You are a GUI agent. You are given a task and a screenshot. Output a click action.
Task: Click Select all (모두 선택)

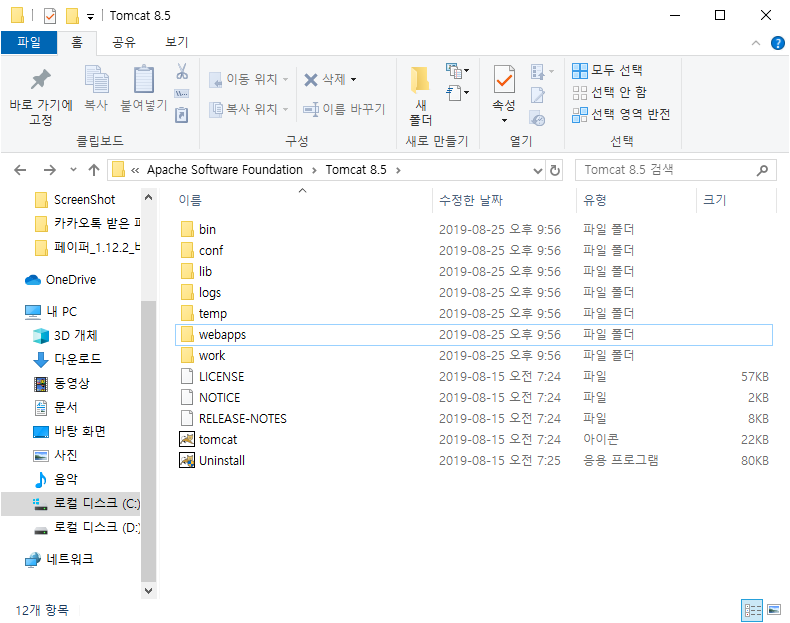coord(607,71)
